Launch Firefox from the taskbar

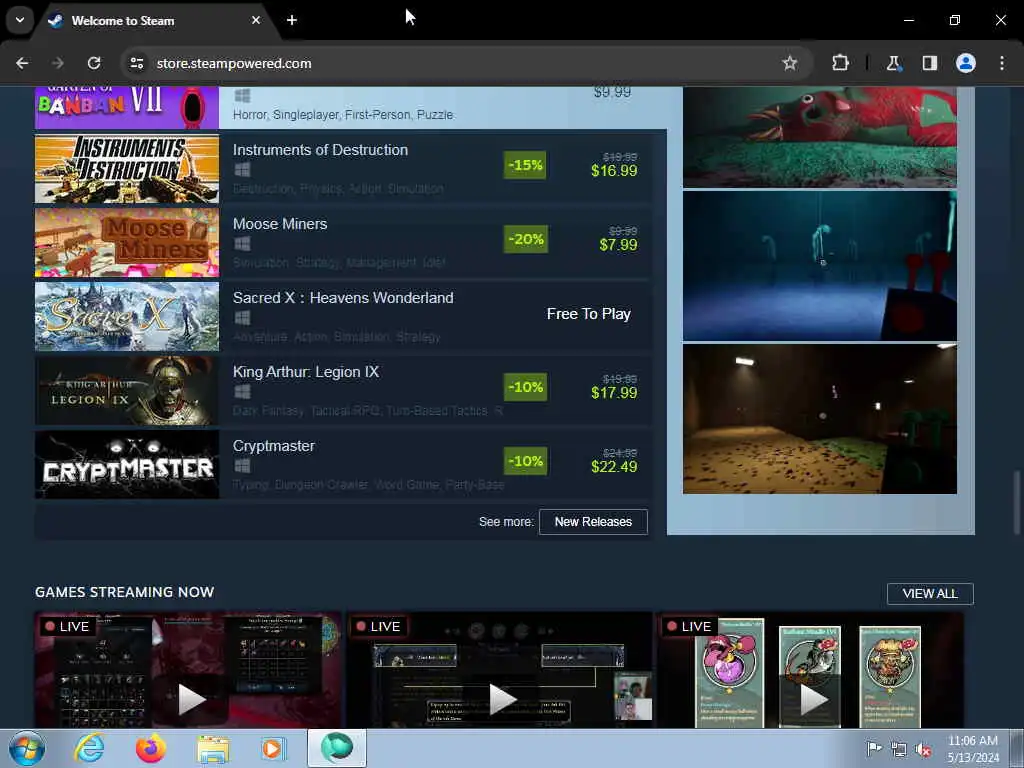pos(150,748)
